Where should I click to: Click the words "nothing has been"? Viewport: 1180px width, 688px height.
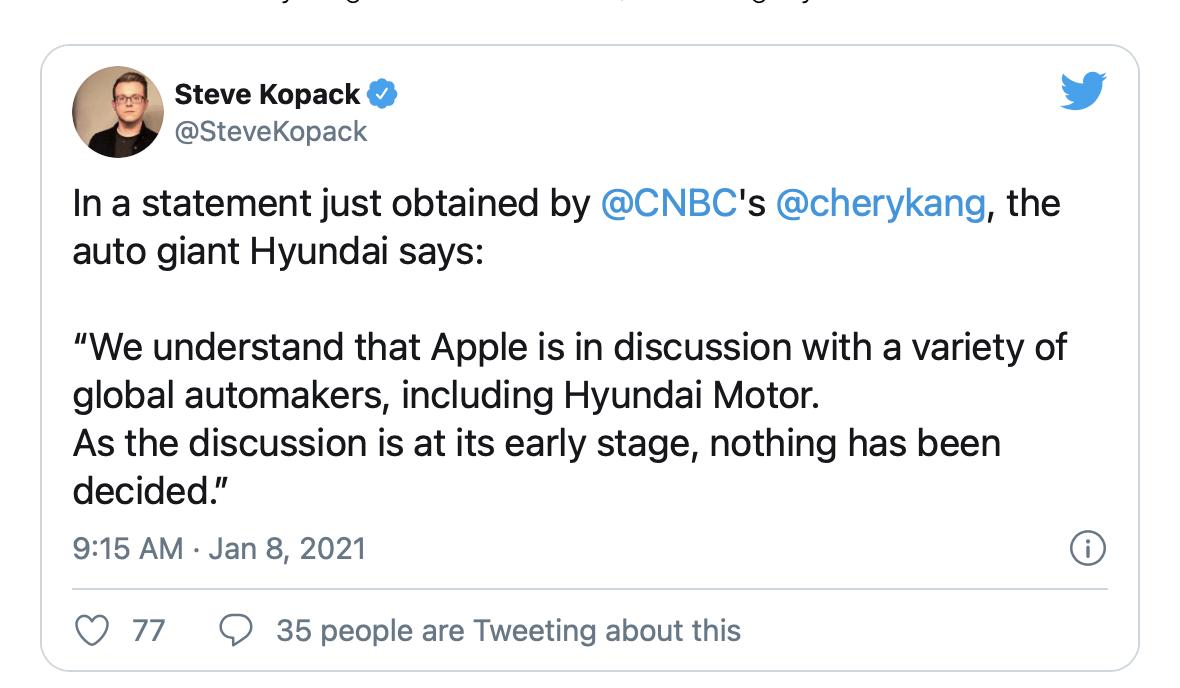pos(855,442)
